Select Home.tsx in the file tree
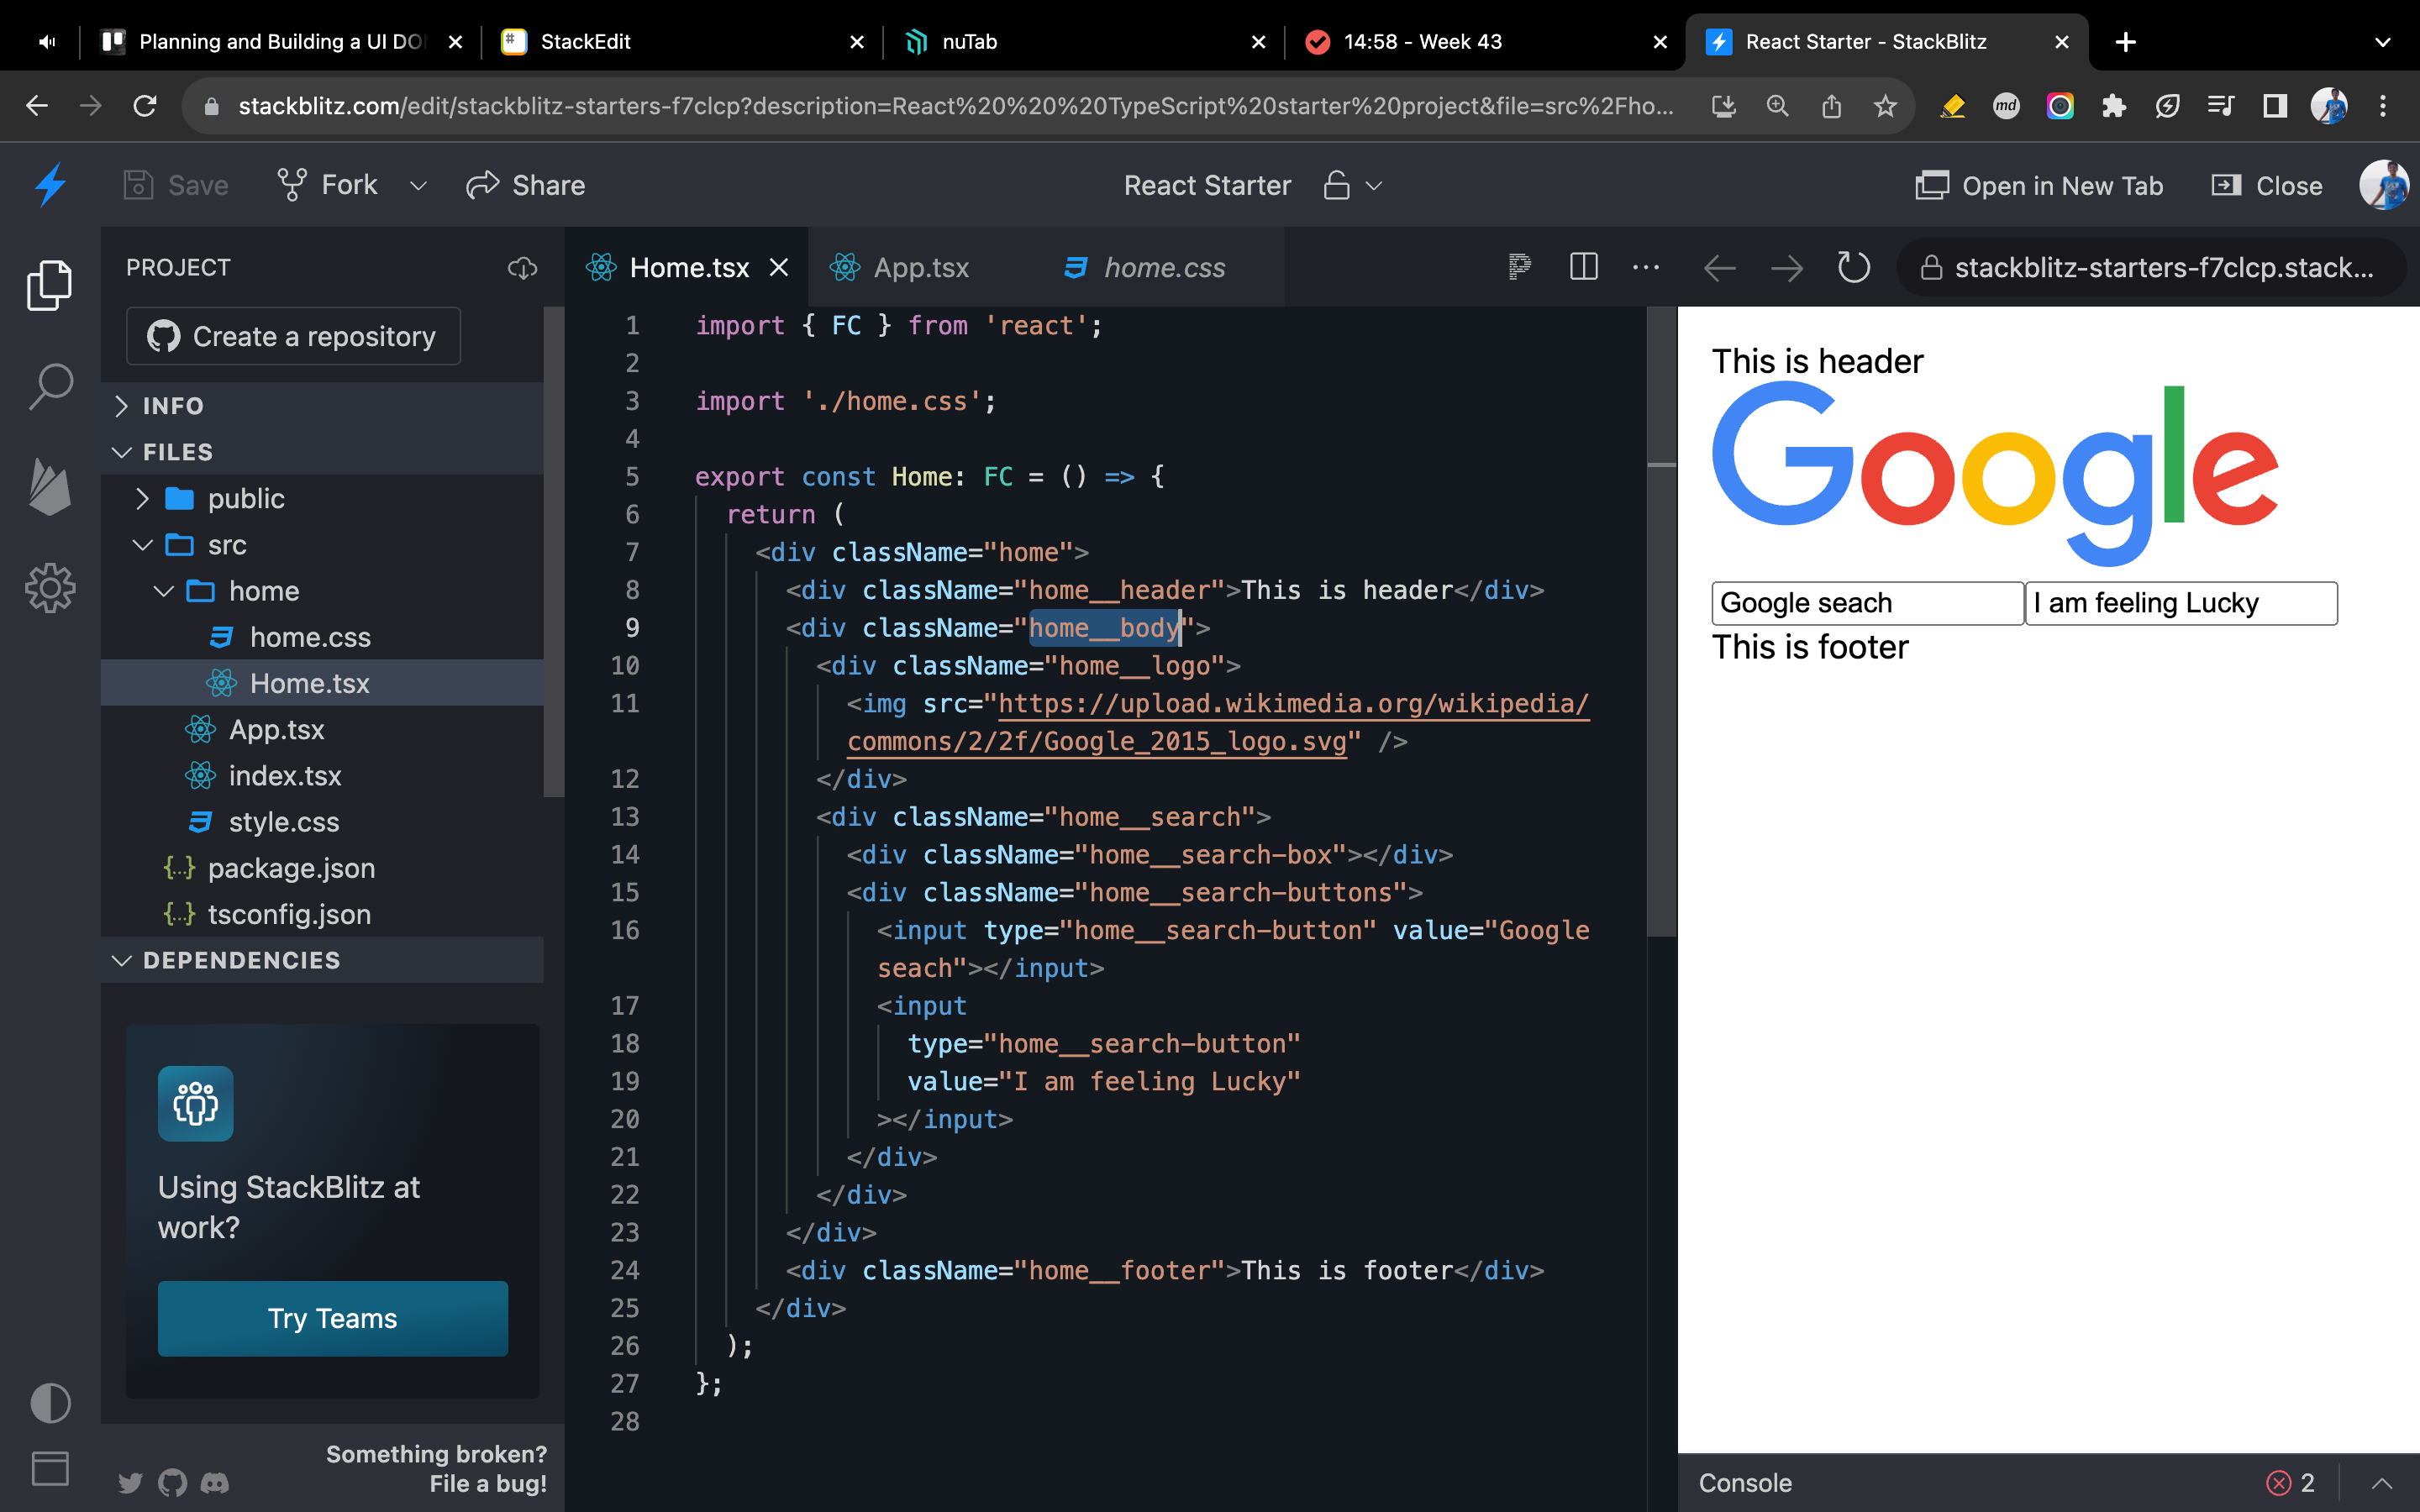This screenshot has height=1512, width=2420. pyautogui.click(x=322, y=683)
